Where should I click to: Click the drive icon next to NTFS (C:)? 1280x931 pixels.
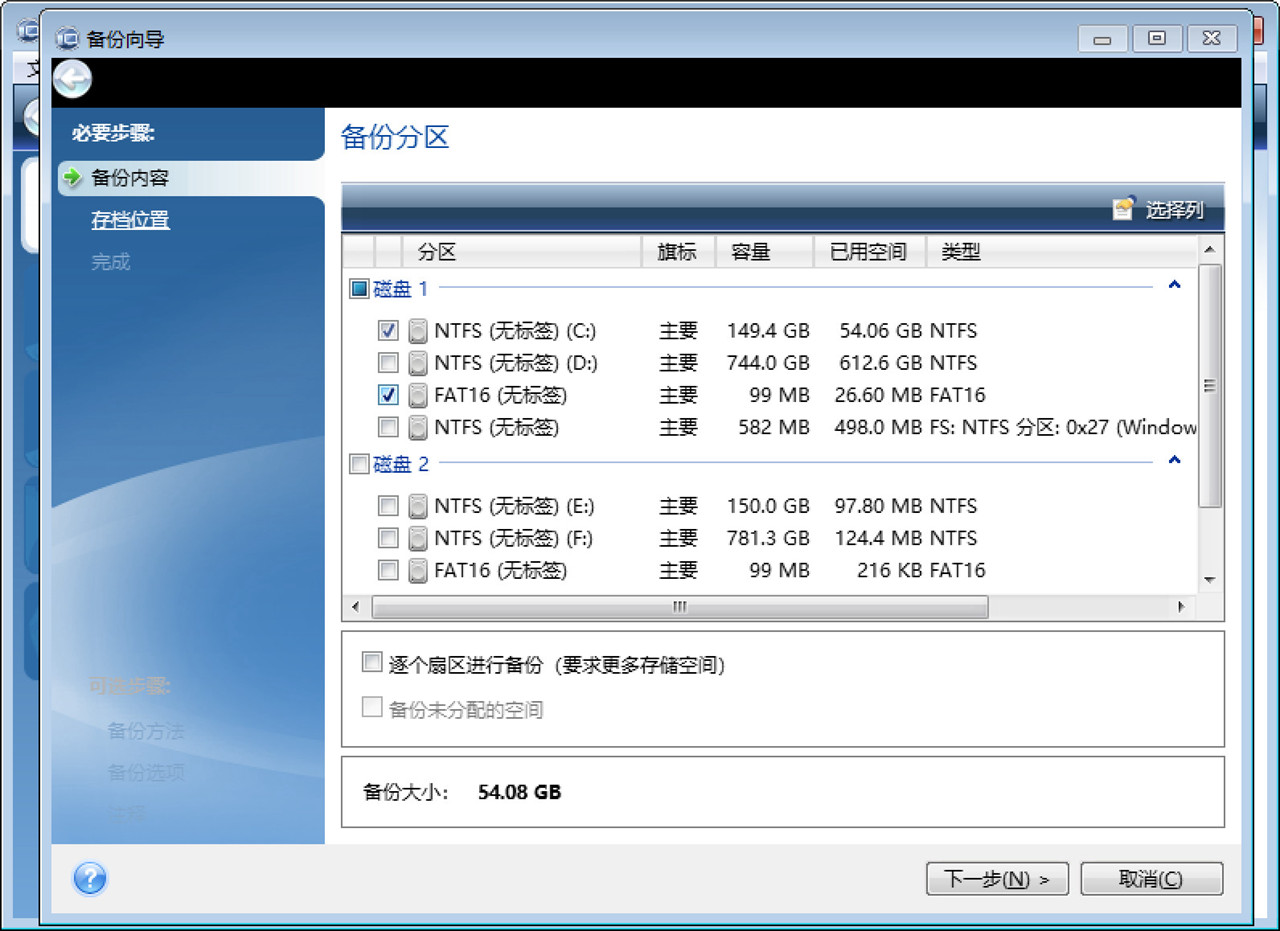coord(417,330)
